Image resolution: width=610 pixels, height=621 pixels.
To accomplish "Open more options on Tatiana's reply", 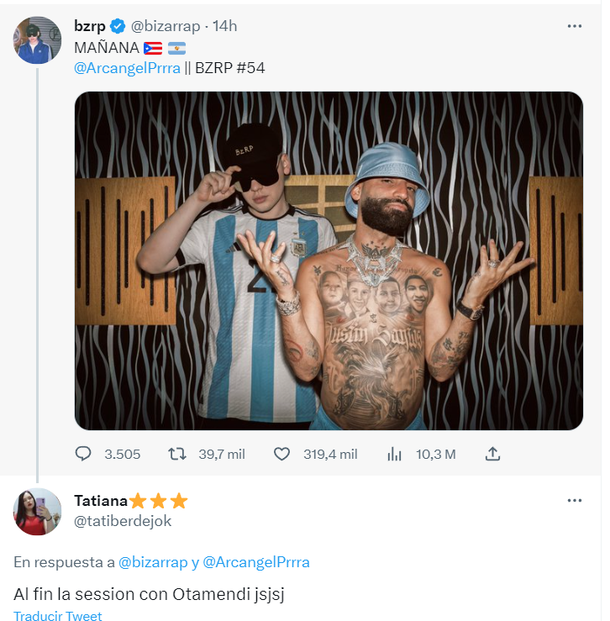I will pyautogui.click(x=574, y=500).
